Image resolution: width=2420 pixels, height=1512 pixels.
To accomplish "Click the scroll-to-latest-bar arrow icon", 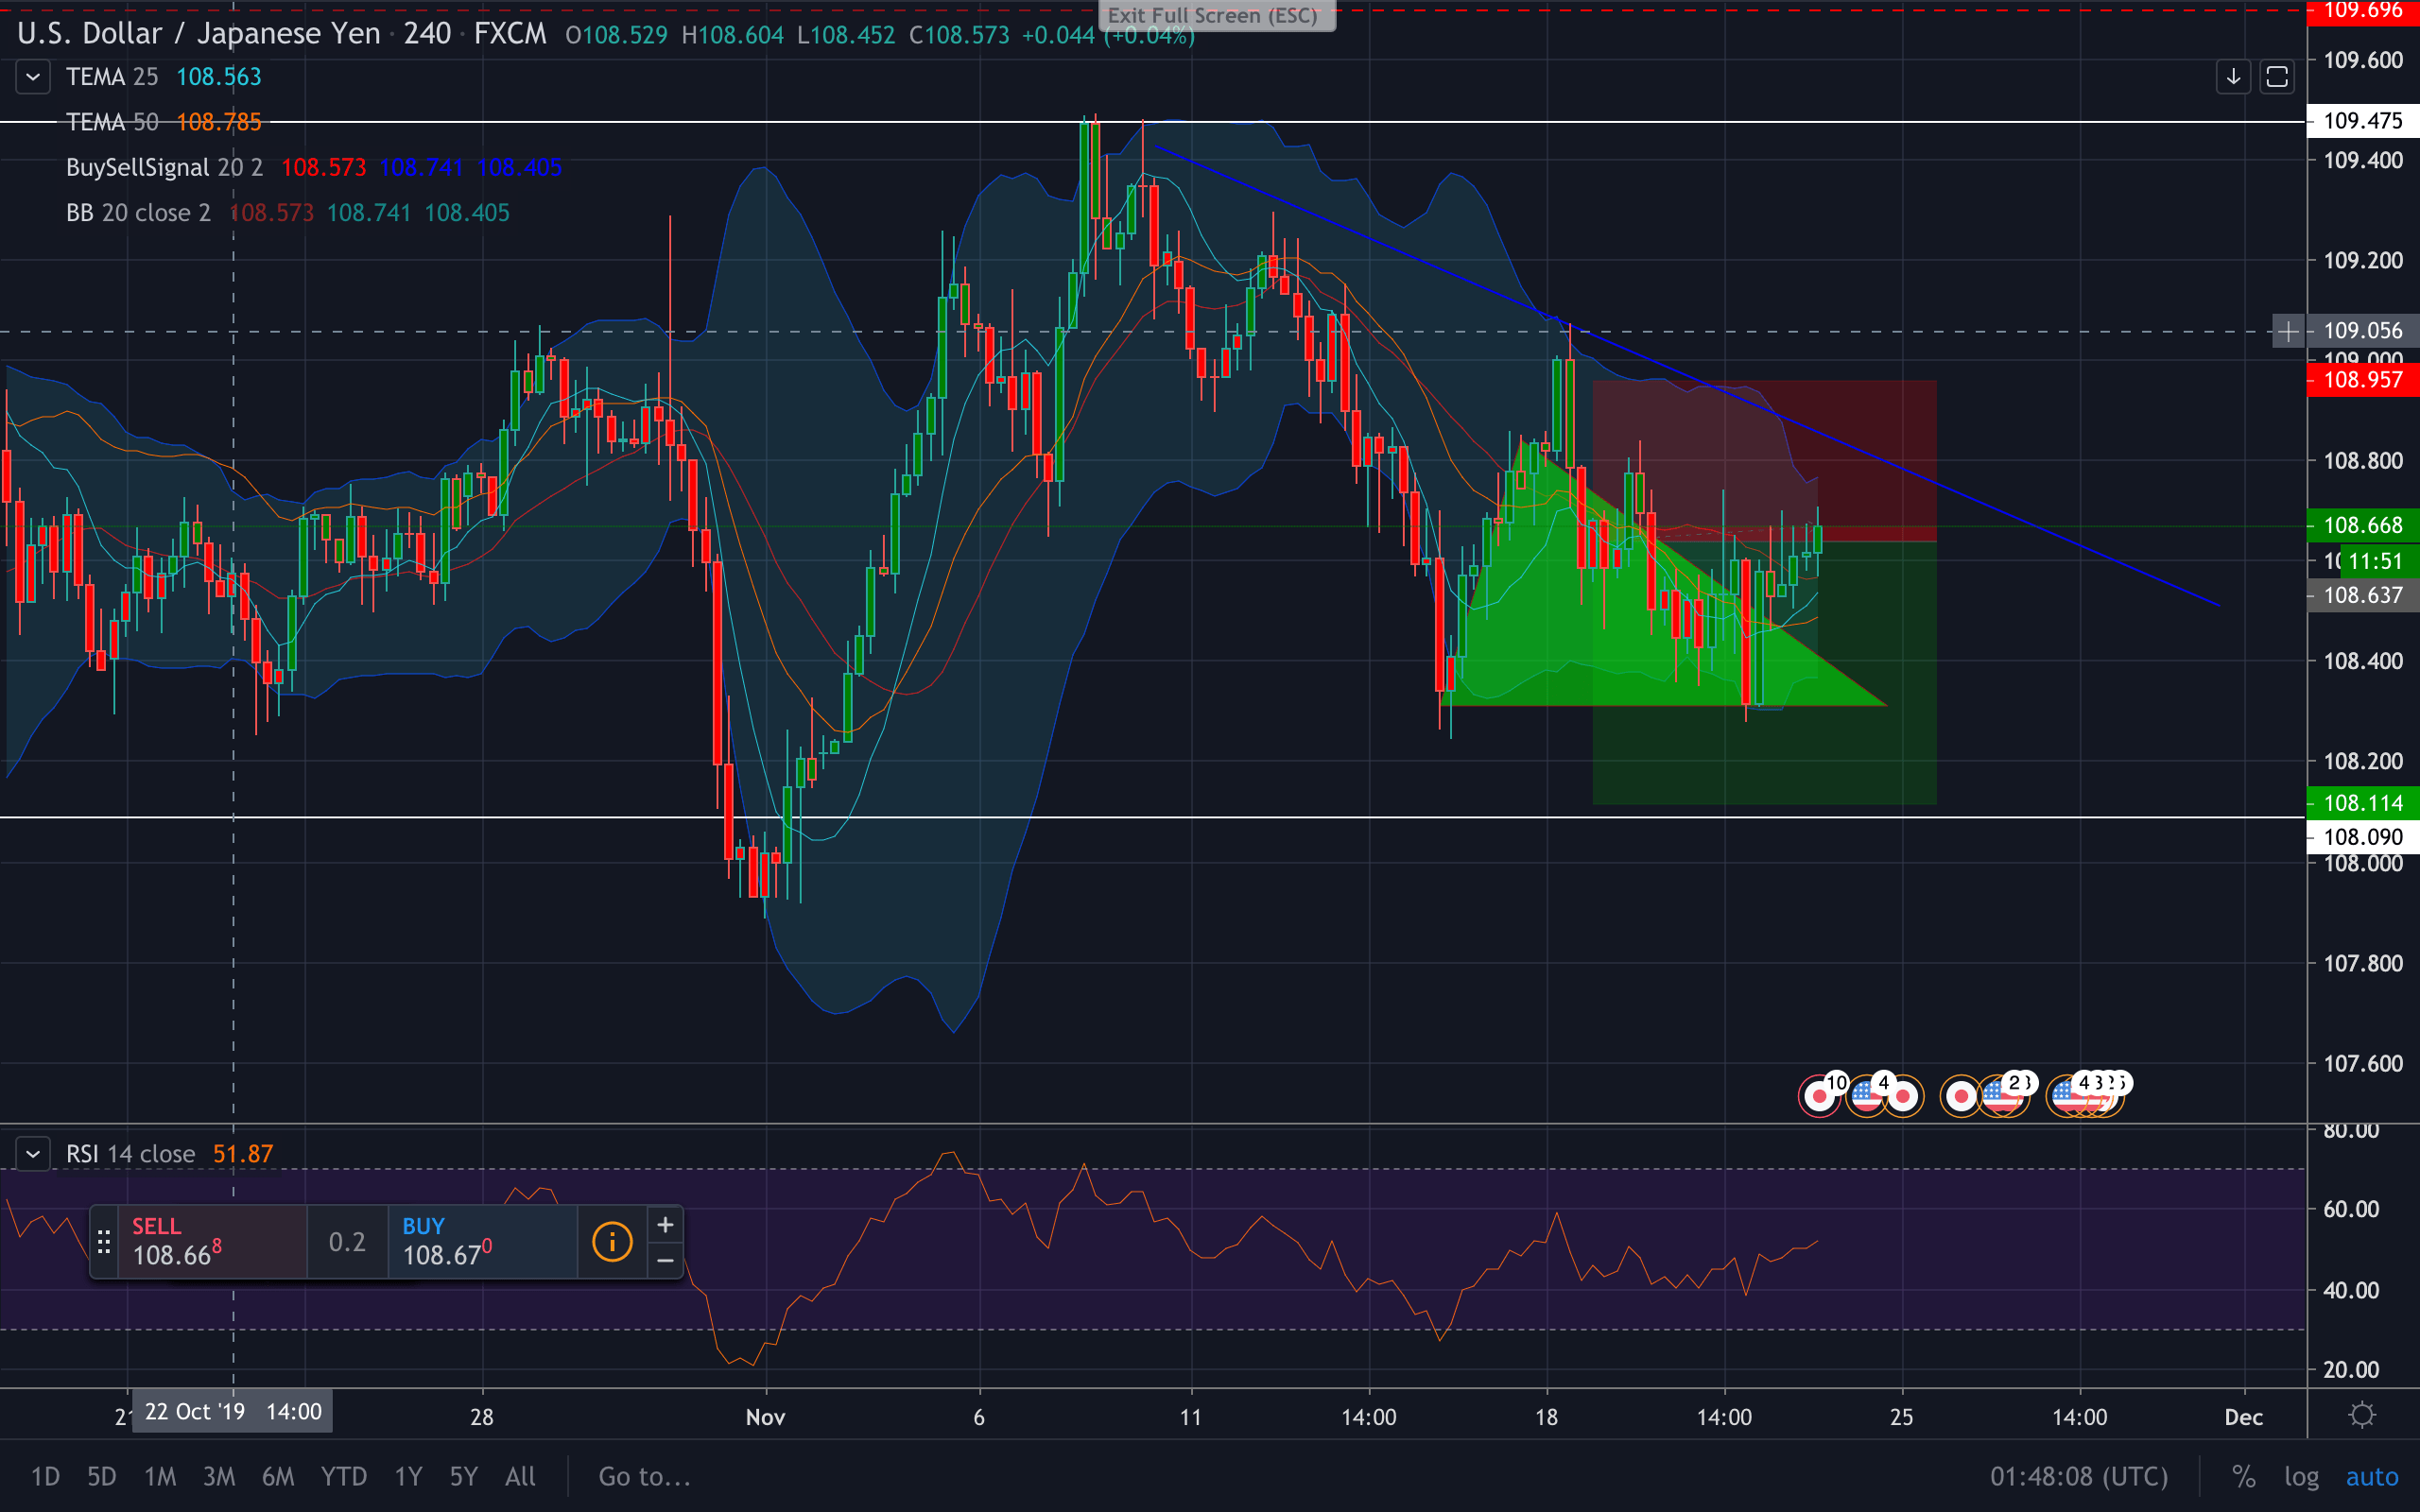I will pos(2233,76).
